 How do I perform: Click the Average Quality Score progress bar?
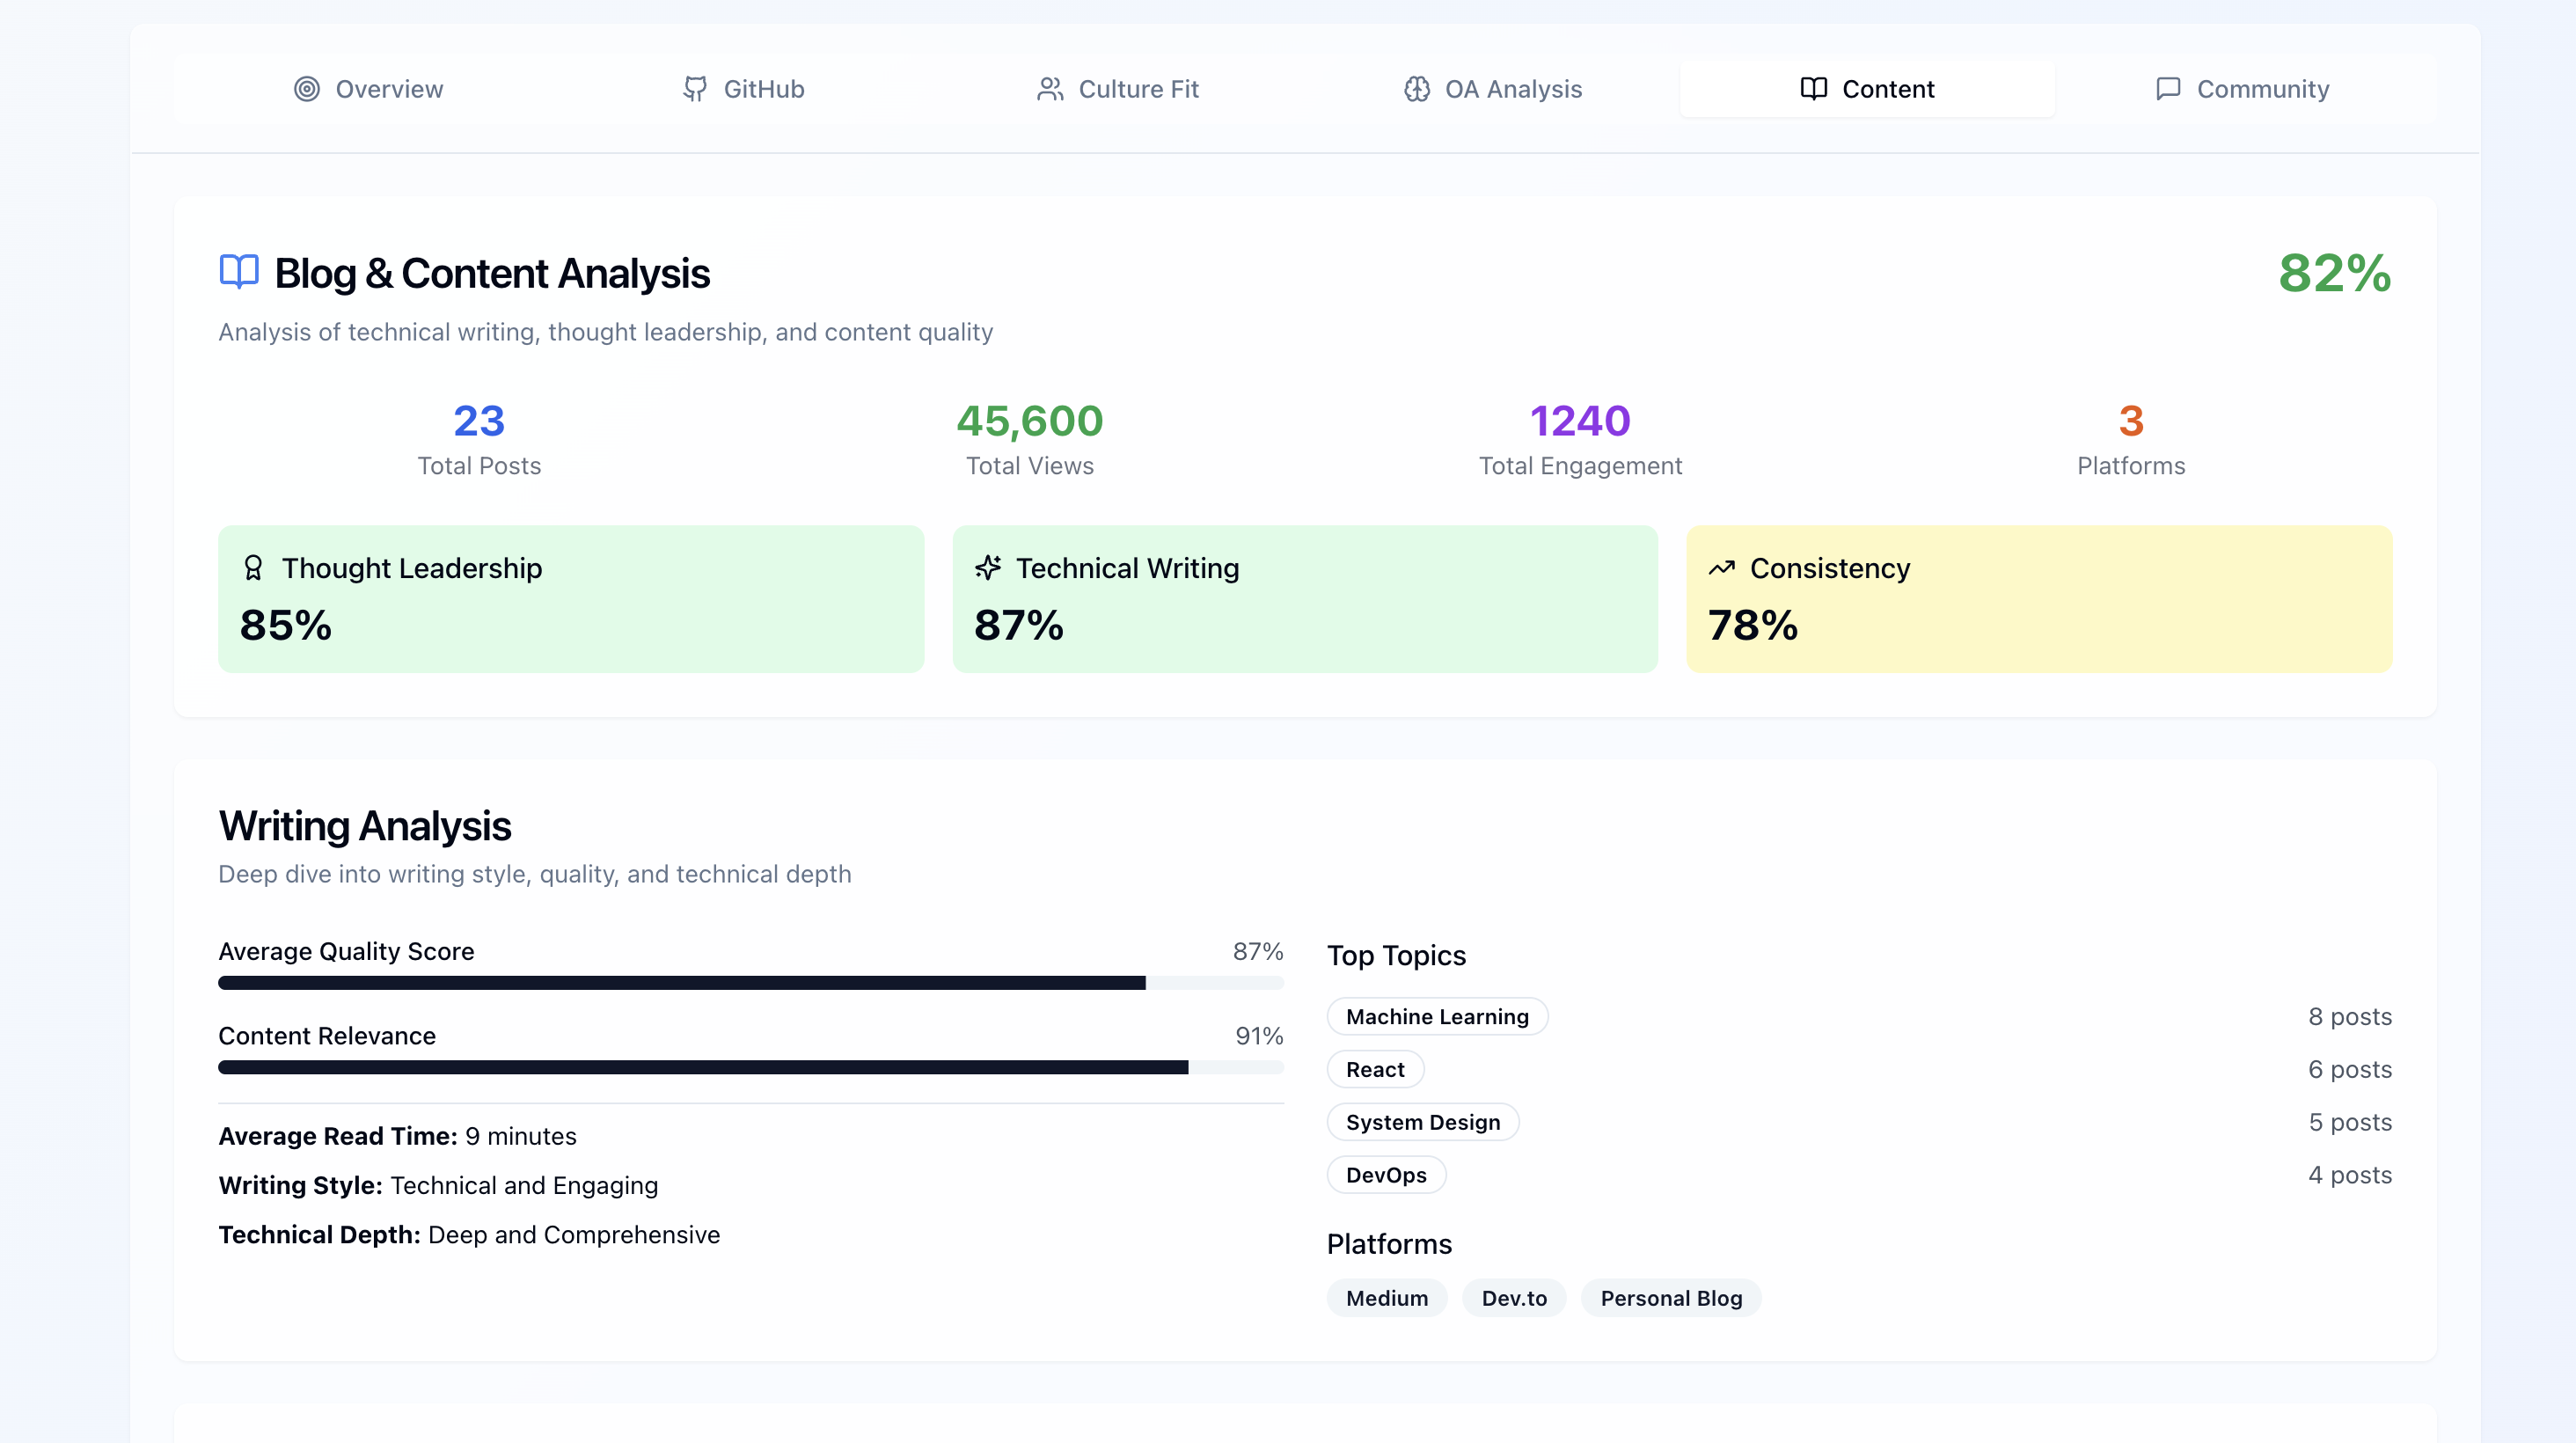[x=750, y=983]
